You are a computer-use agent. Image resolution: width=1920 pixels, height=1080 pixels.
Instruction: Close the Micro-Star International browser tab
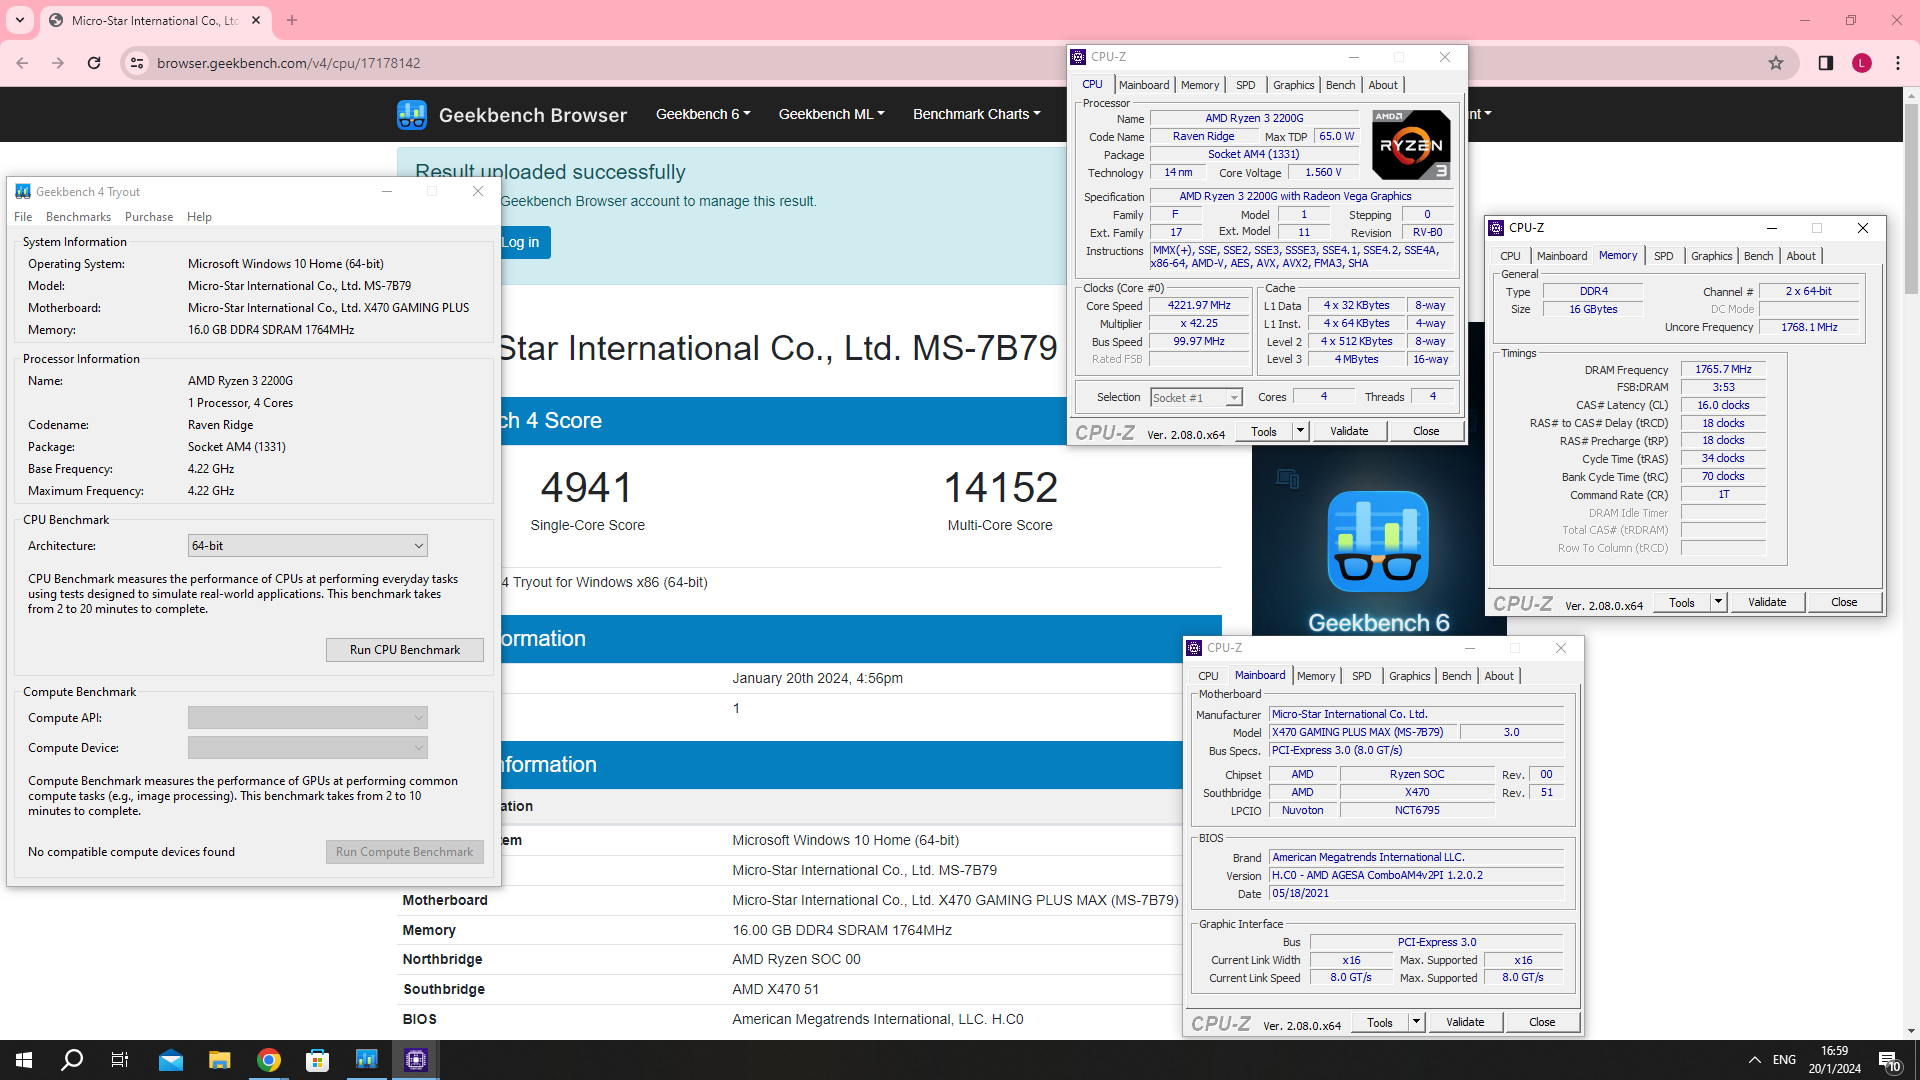pos(256,20)
